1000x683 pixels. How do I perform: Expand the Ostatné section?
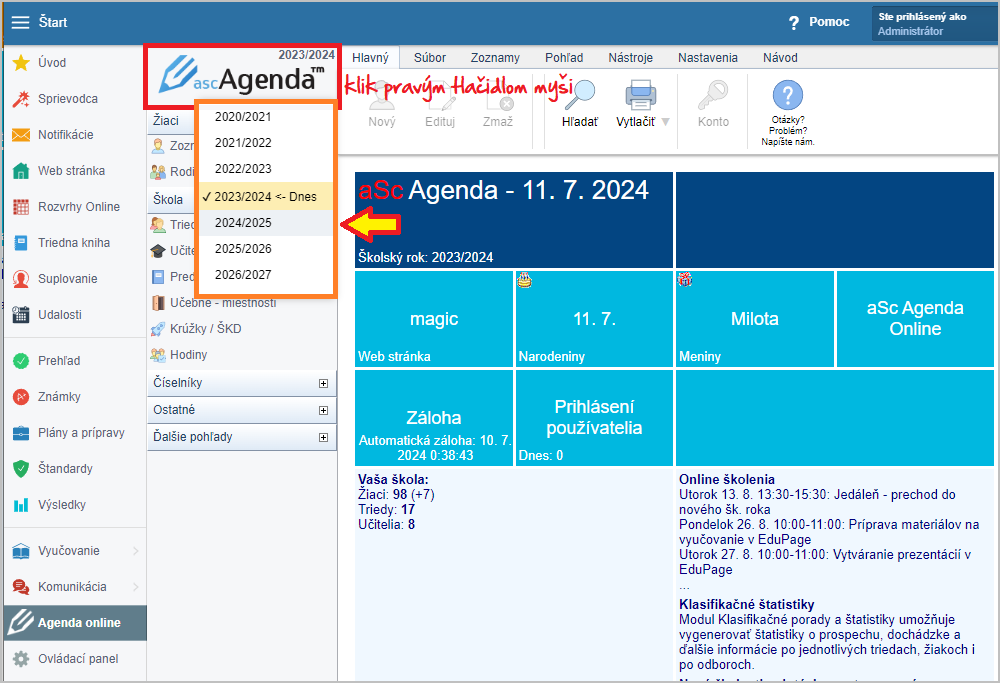[x=323, y=410]
